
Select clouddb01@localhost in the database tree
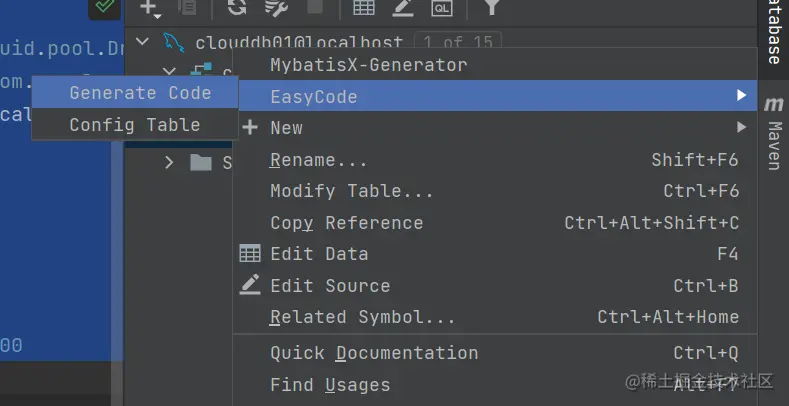point(299,43)
